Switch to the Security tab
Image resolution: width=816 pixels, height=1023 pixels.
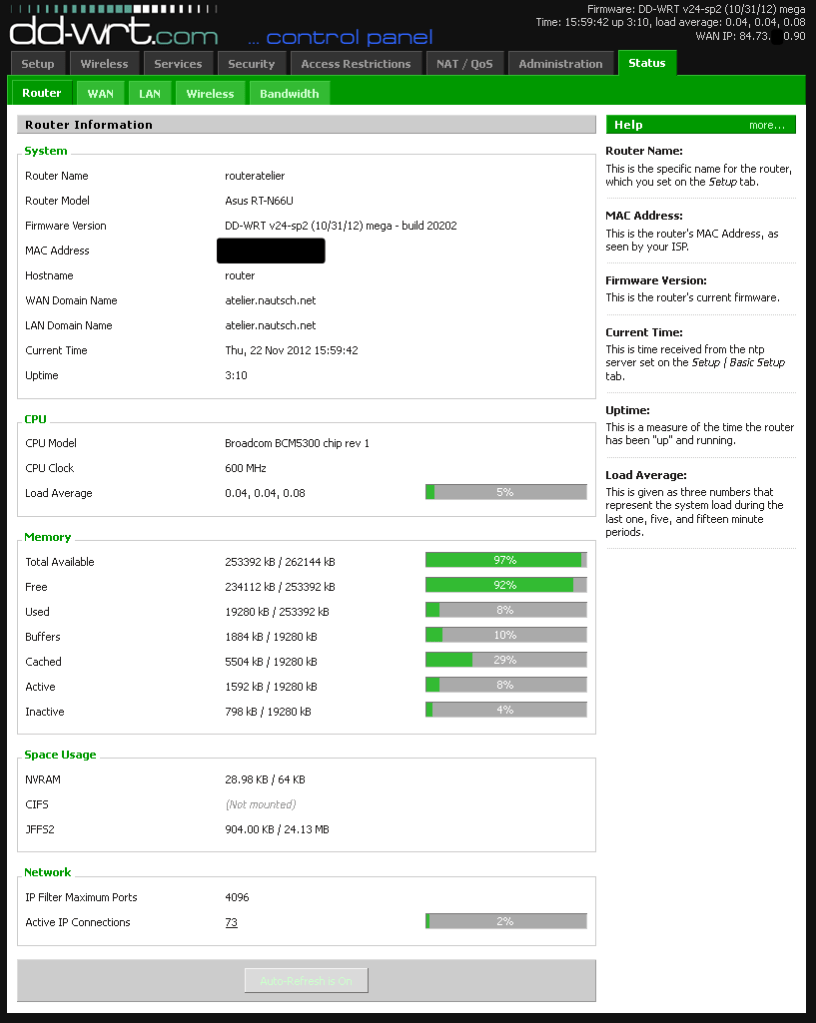click(x=251, y=62)
